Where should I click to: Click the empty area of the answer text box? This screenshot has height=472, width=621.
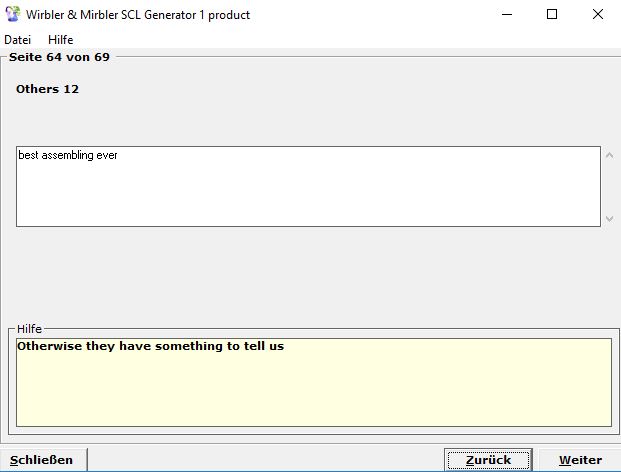300,195
